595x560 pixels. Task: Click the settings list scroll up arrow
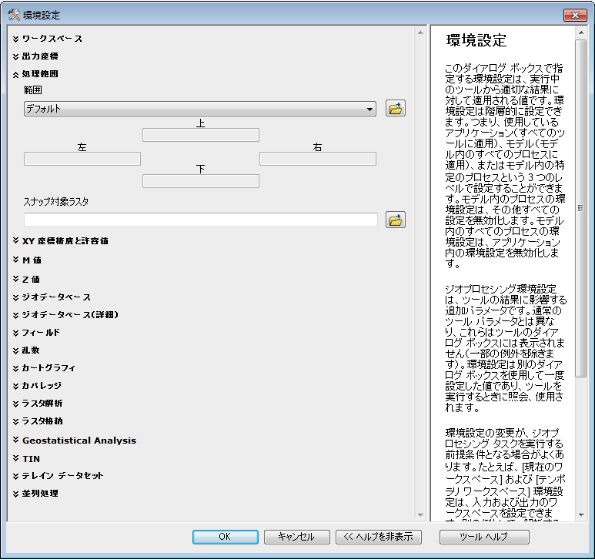pyautogui.click(x=420, y=33)
